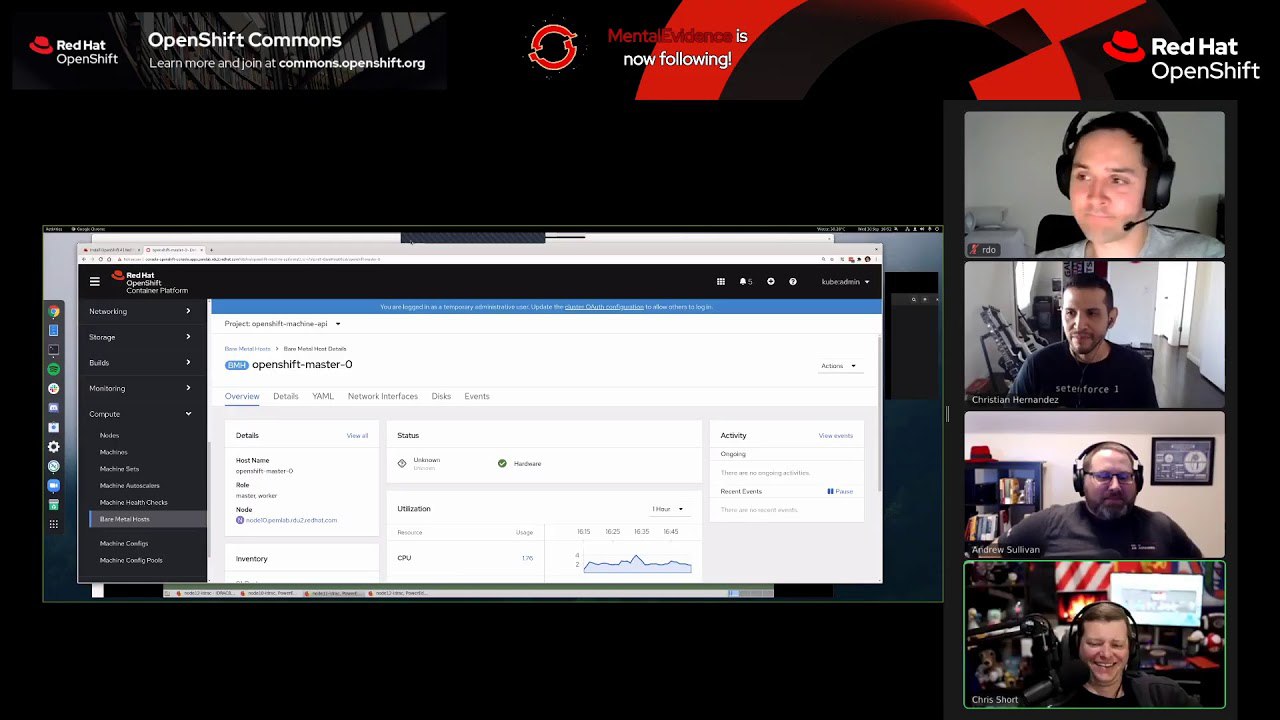Switch to the Overview tab
Screen dimensions: 1280x720
[x=242, y=396]
